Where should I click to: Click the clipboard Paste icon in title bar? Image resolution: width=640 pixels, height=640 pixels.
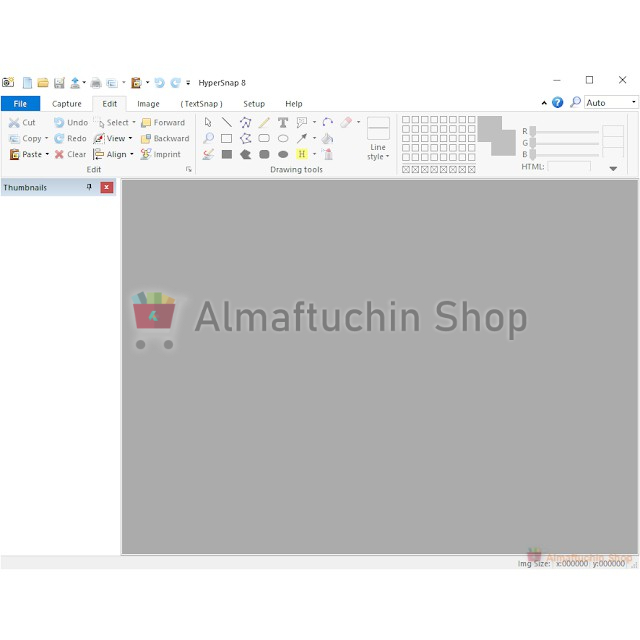click(x=136, y=83)
